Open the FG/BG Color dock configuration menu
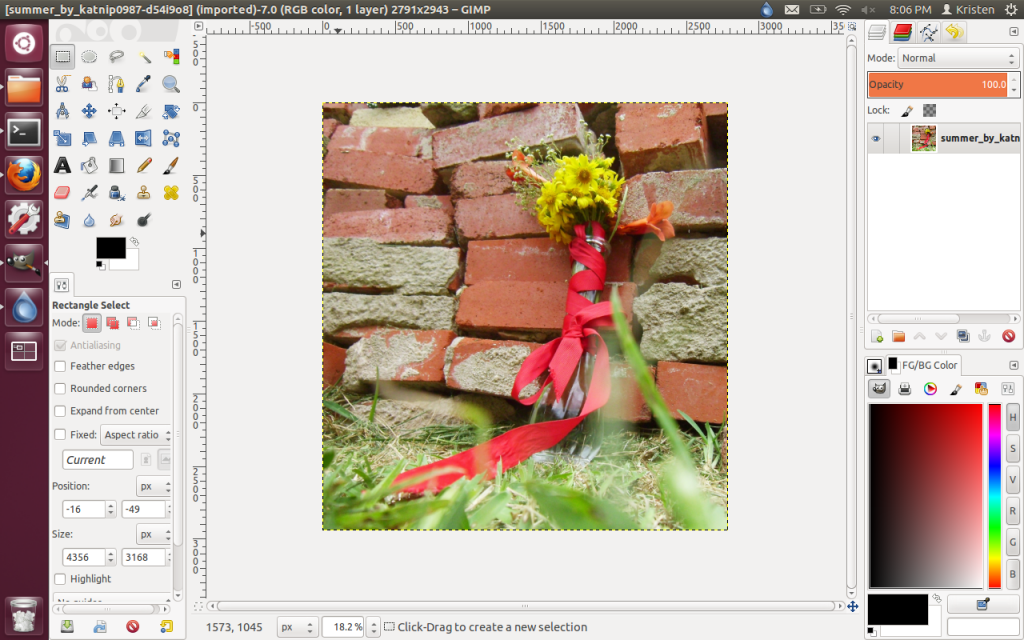1024x640 pixels. [x=1014, y=365]
